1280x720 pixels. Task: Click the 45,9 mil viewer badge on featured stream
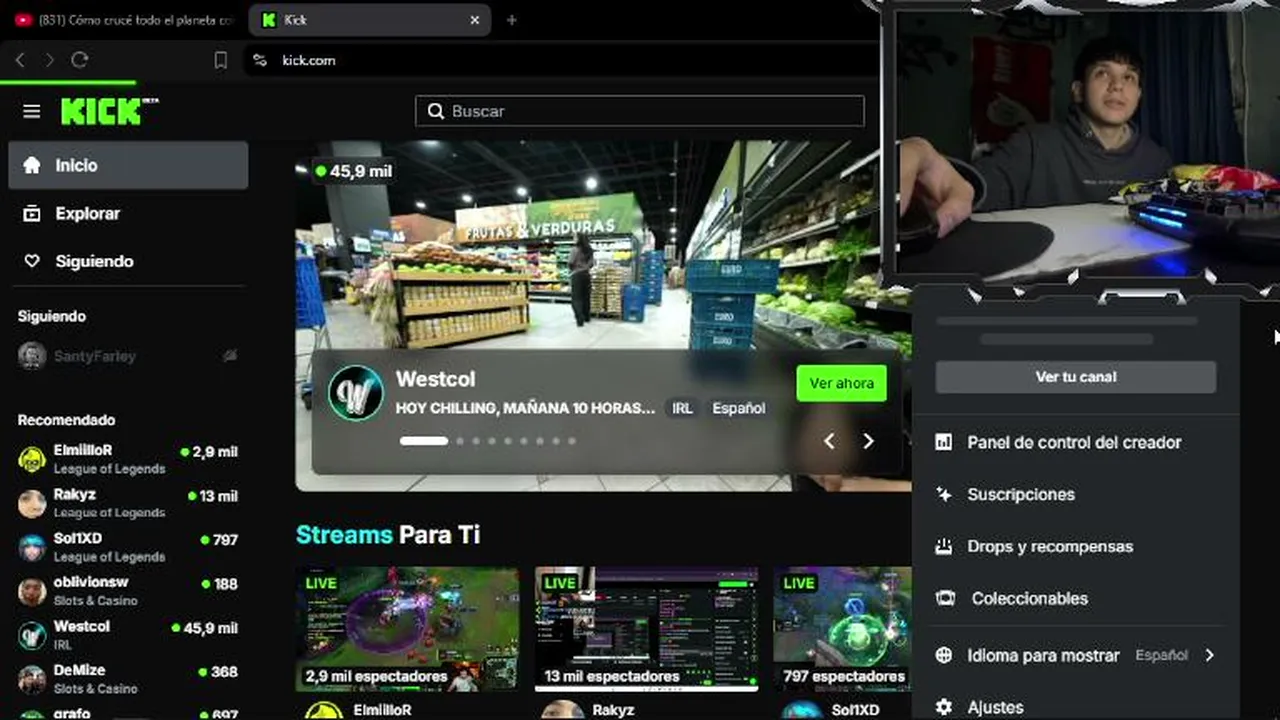coord(354,171)
